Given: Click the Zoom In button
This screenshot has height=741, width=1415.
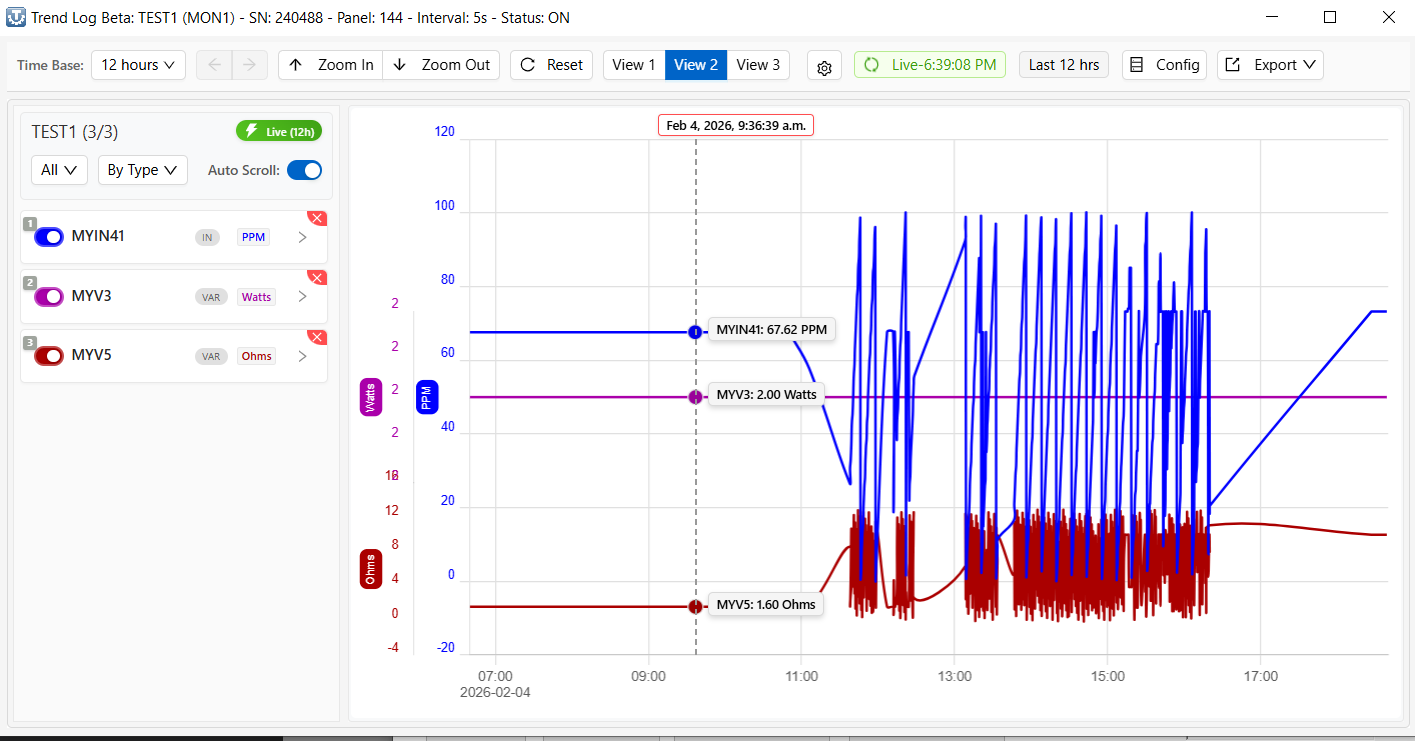Looking at the screenshot, I should coord(331,65).
